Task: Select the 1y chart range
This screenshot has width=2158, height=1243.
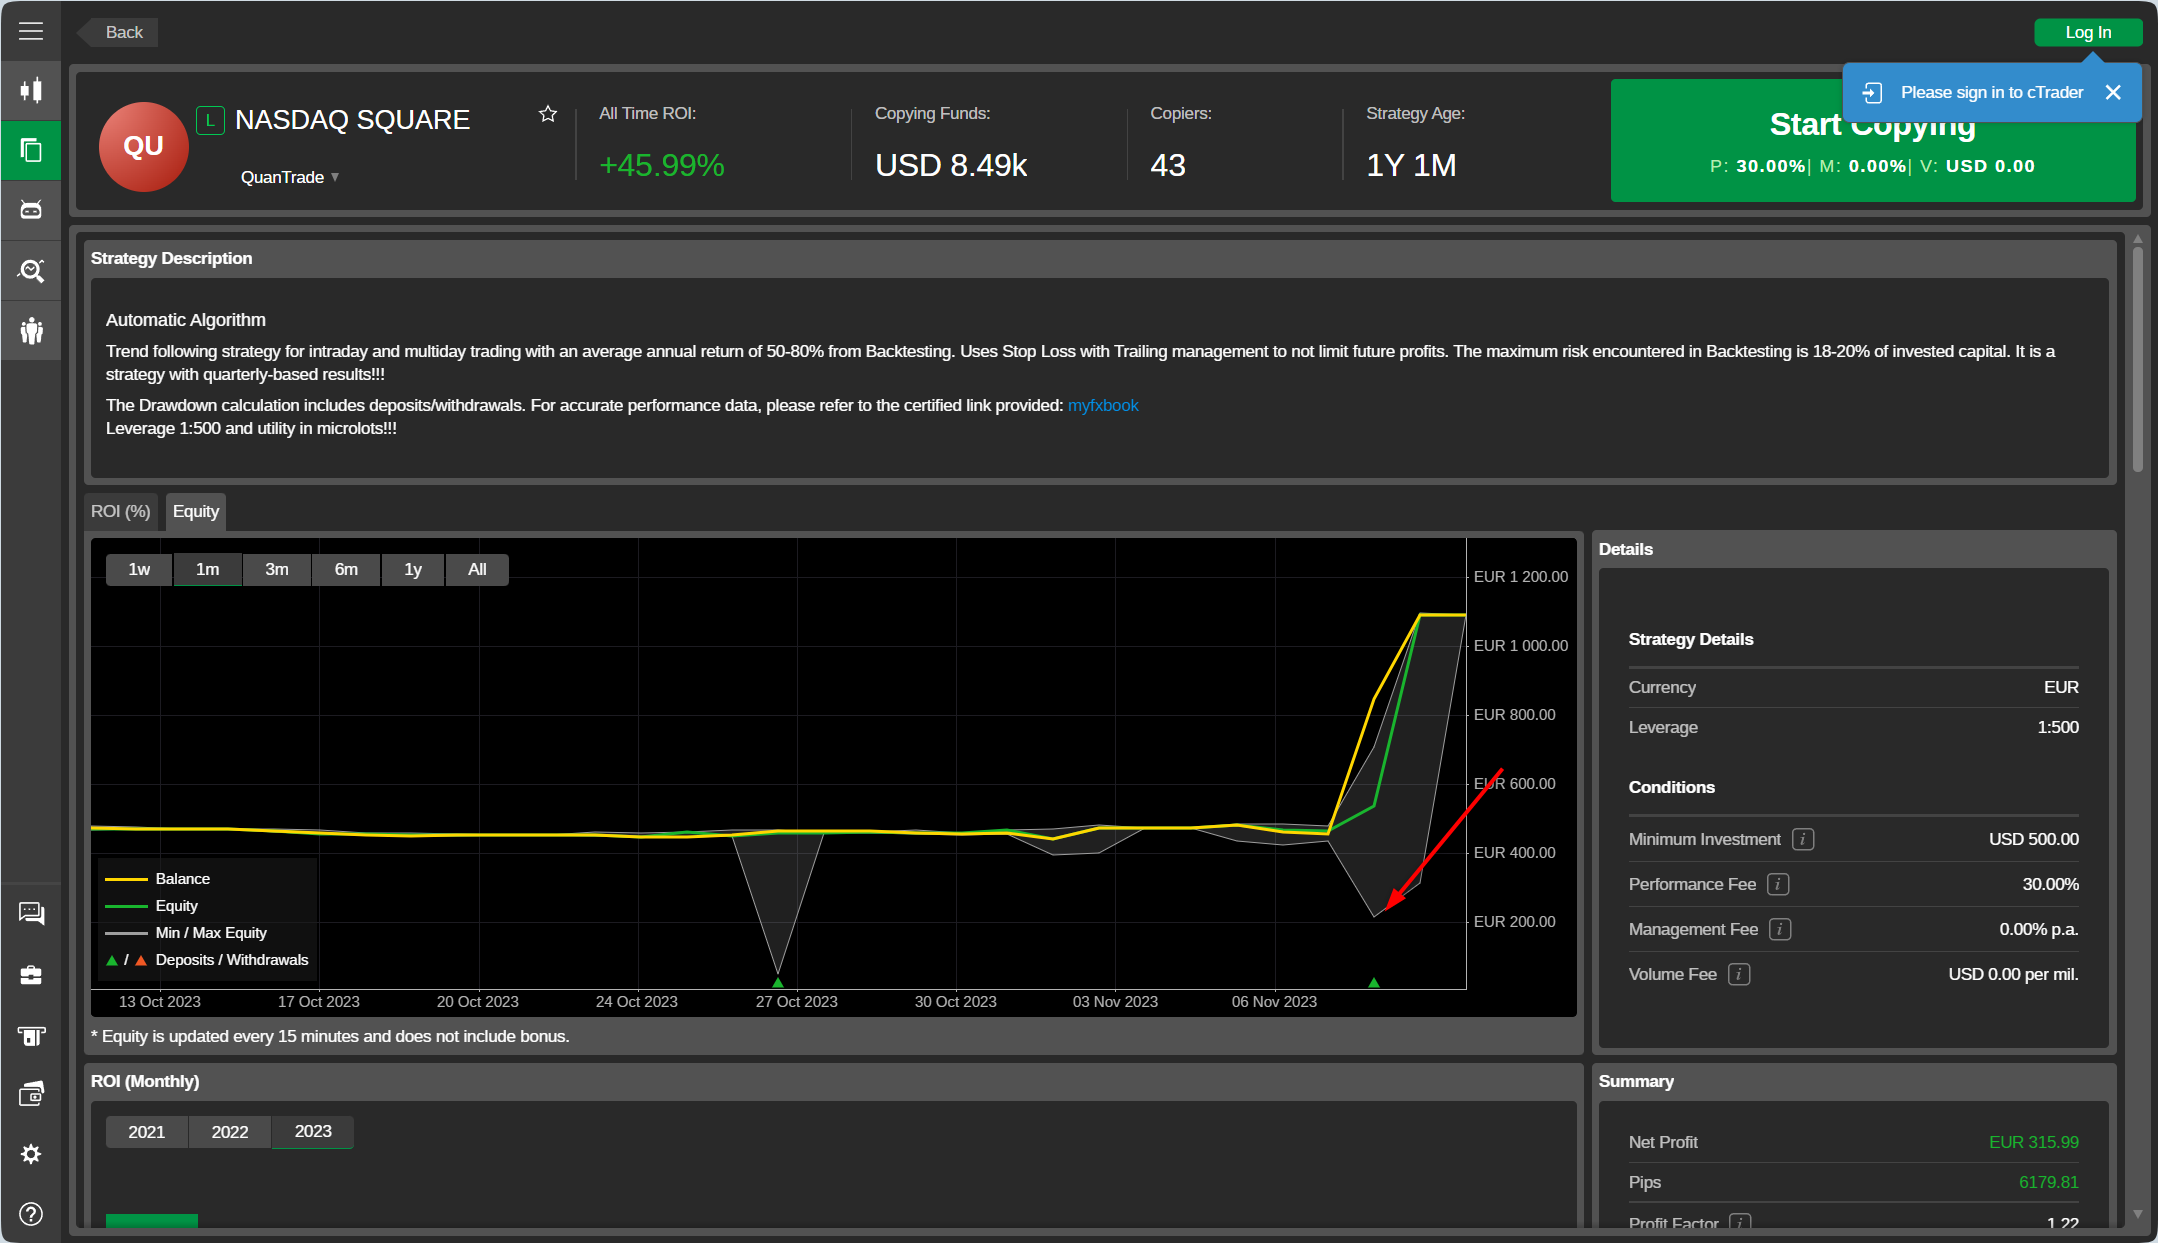Action: coord(413,569)
